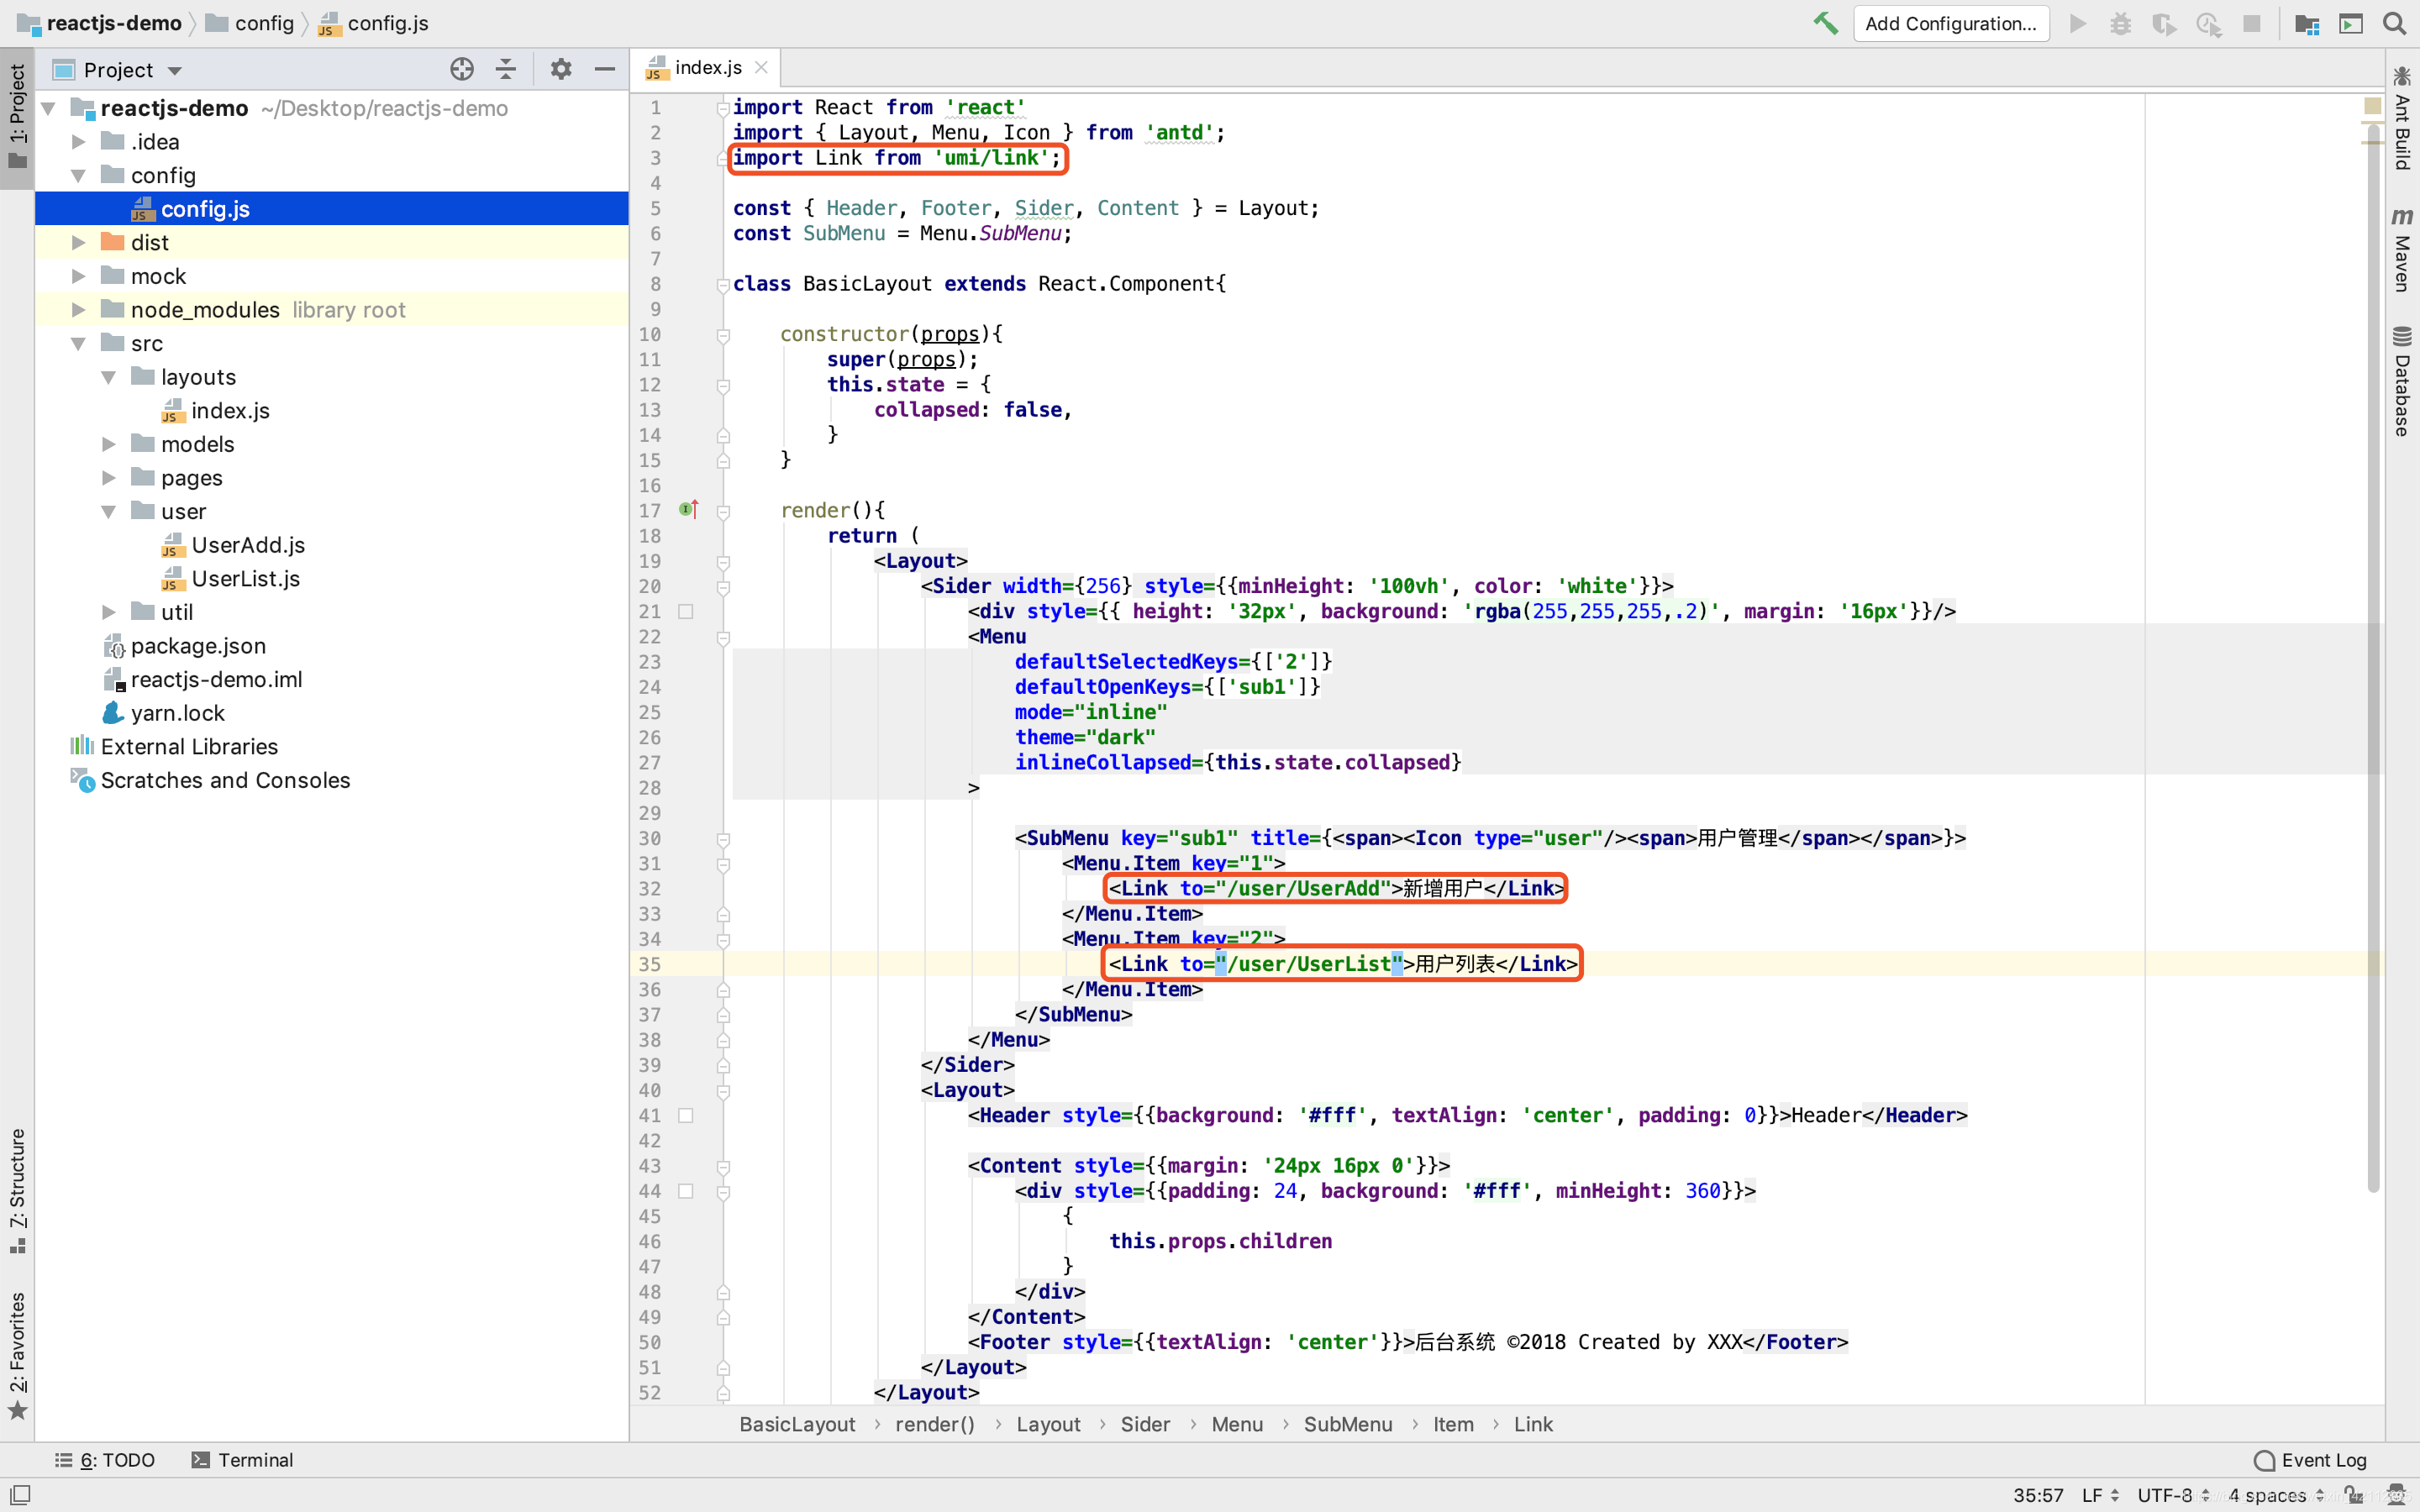The width and height of the screenshot is (2420, 1512).
Task: Click the Debug bug icon
Action: click(x=2120, y=23)
